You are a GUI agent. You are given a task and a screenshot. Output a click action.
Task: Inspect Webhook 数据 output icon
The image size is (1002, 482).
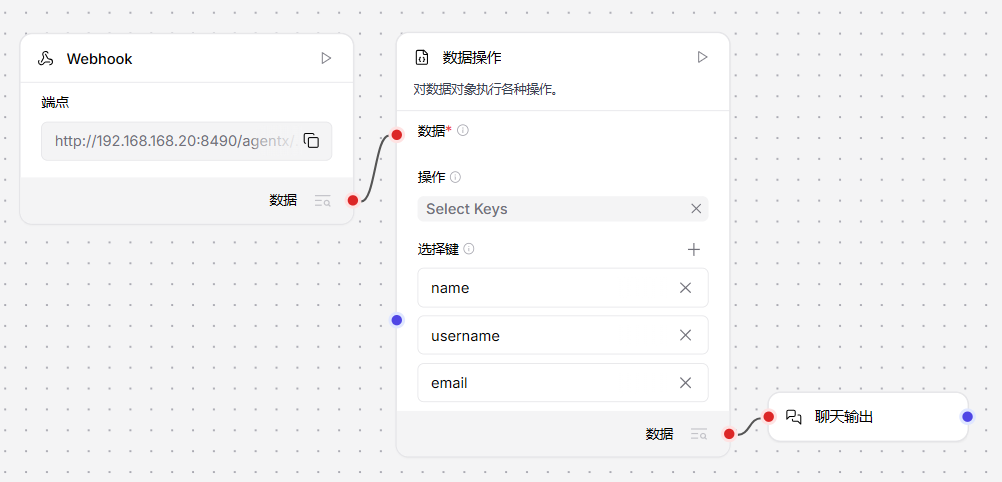pos(322,200)
